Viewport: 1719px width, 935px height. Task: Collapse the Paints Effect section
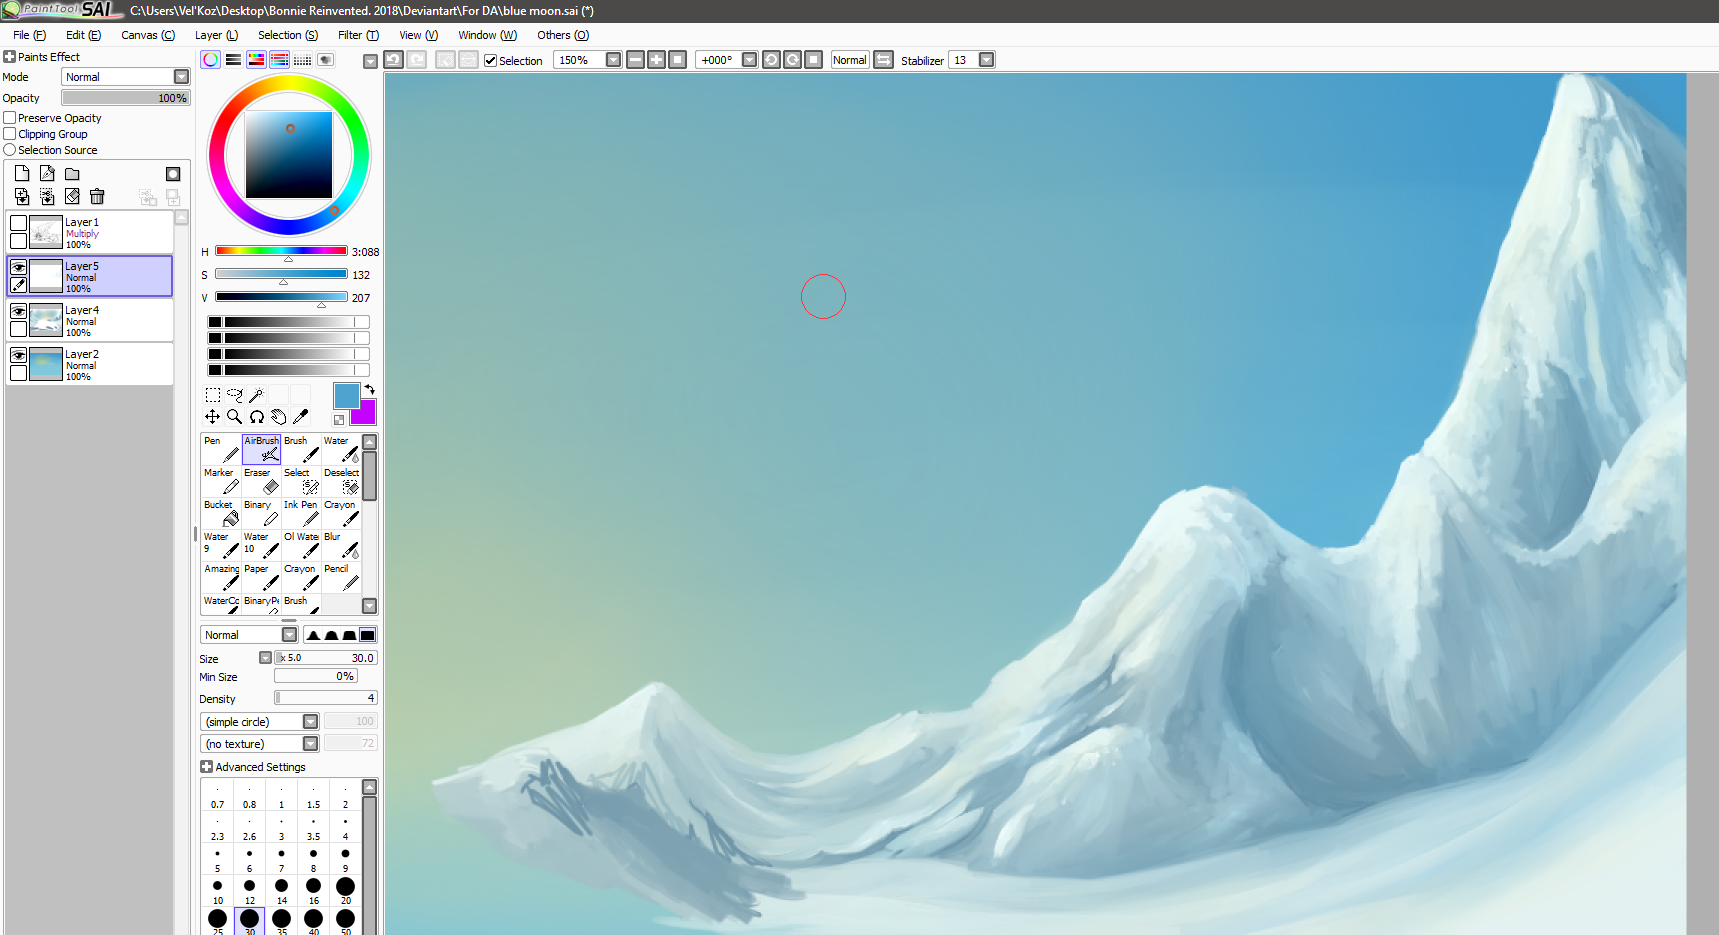click(9, 57)
